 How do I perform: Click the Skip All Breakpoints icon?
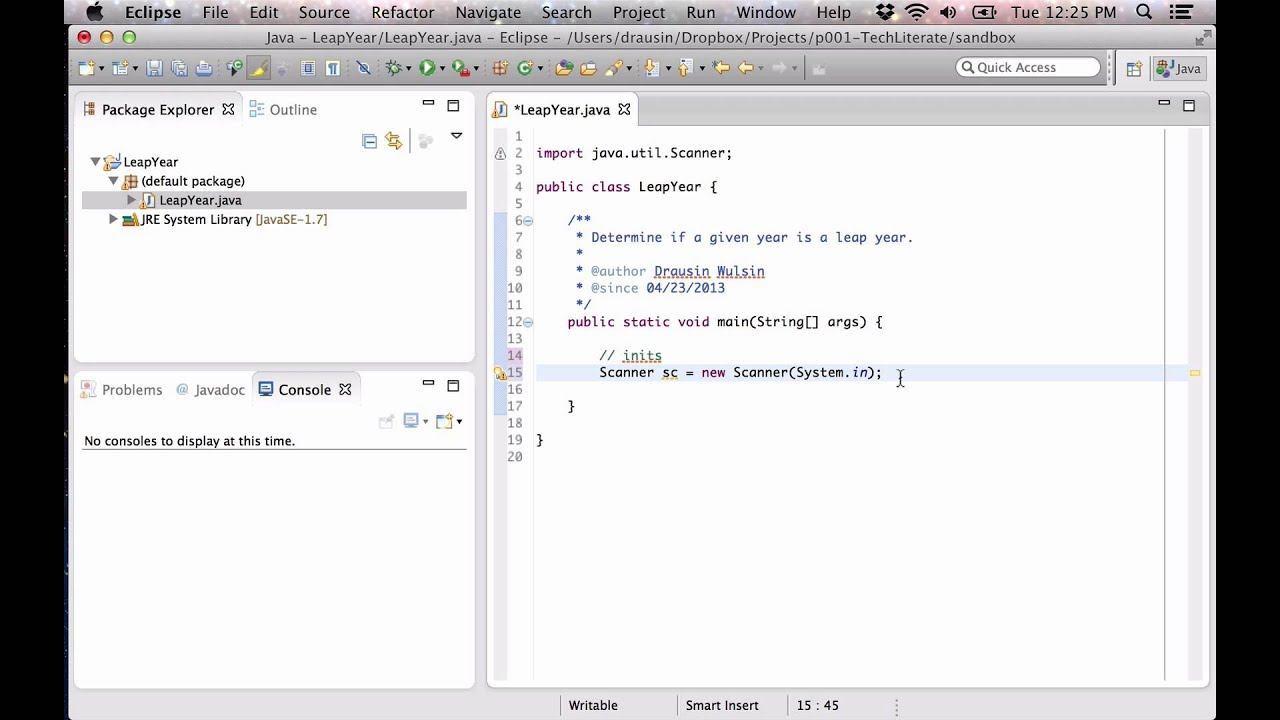coord(363,68)
